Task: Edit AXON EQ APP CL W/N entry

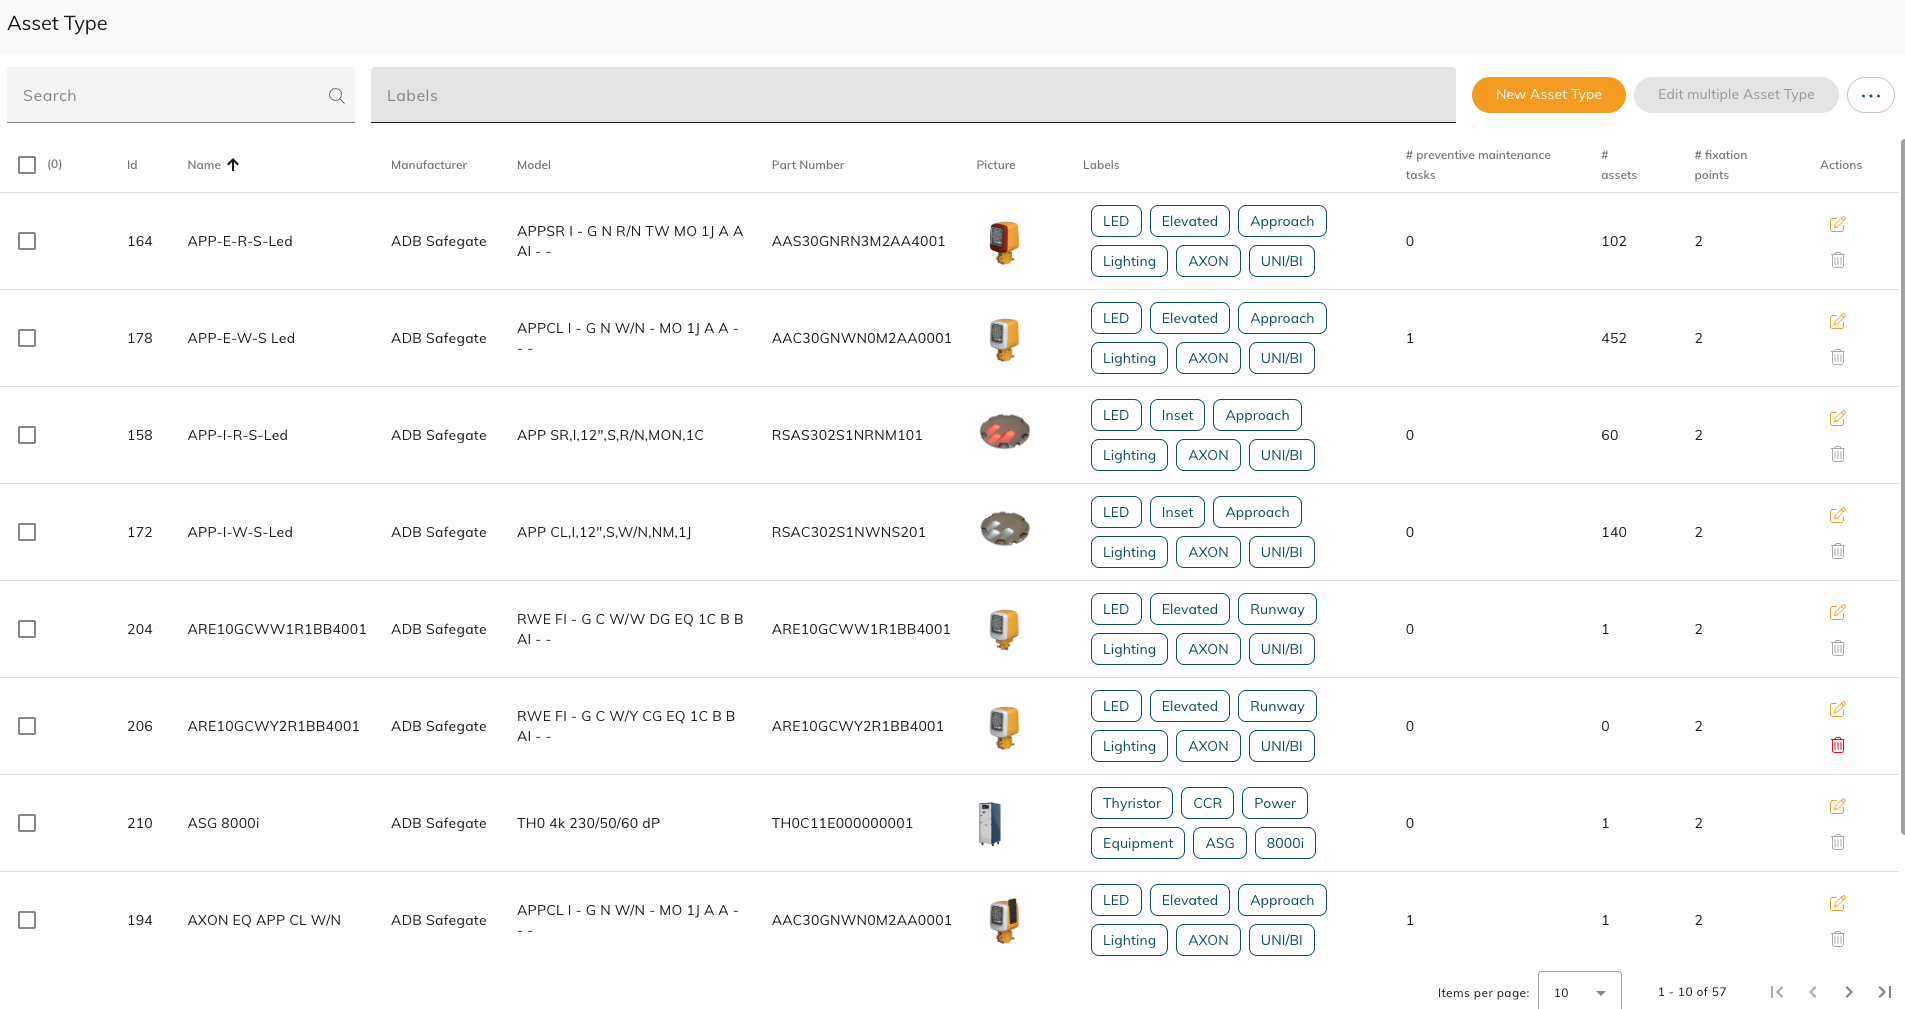Action: 1838,903
